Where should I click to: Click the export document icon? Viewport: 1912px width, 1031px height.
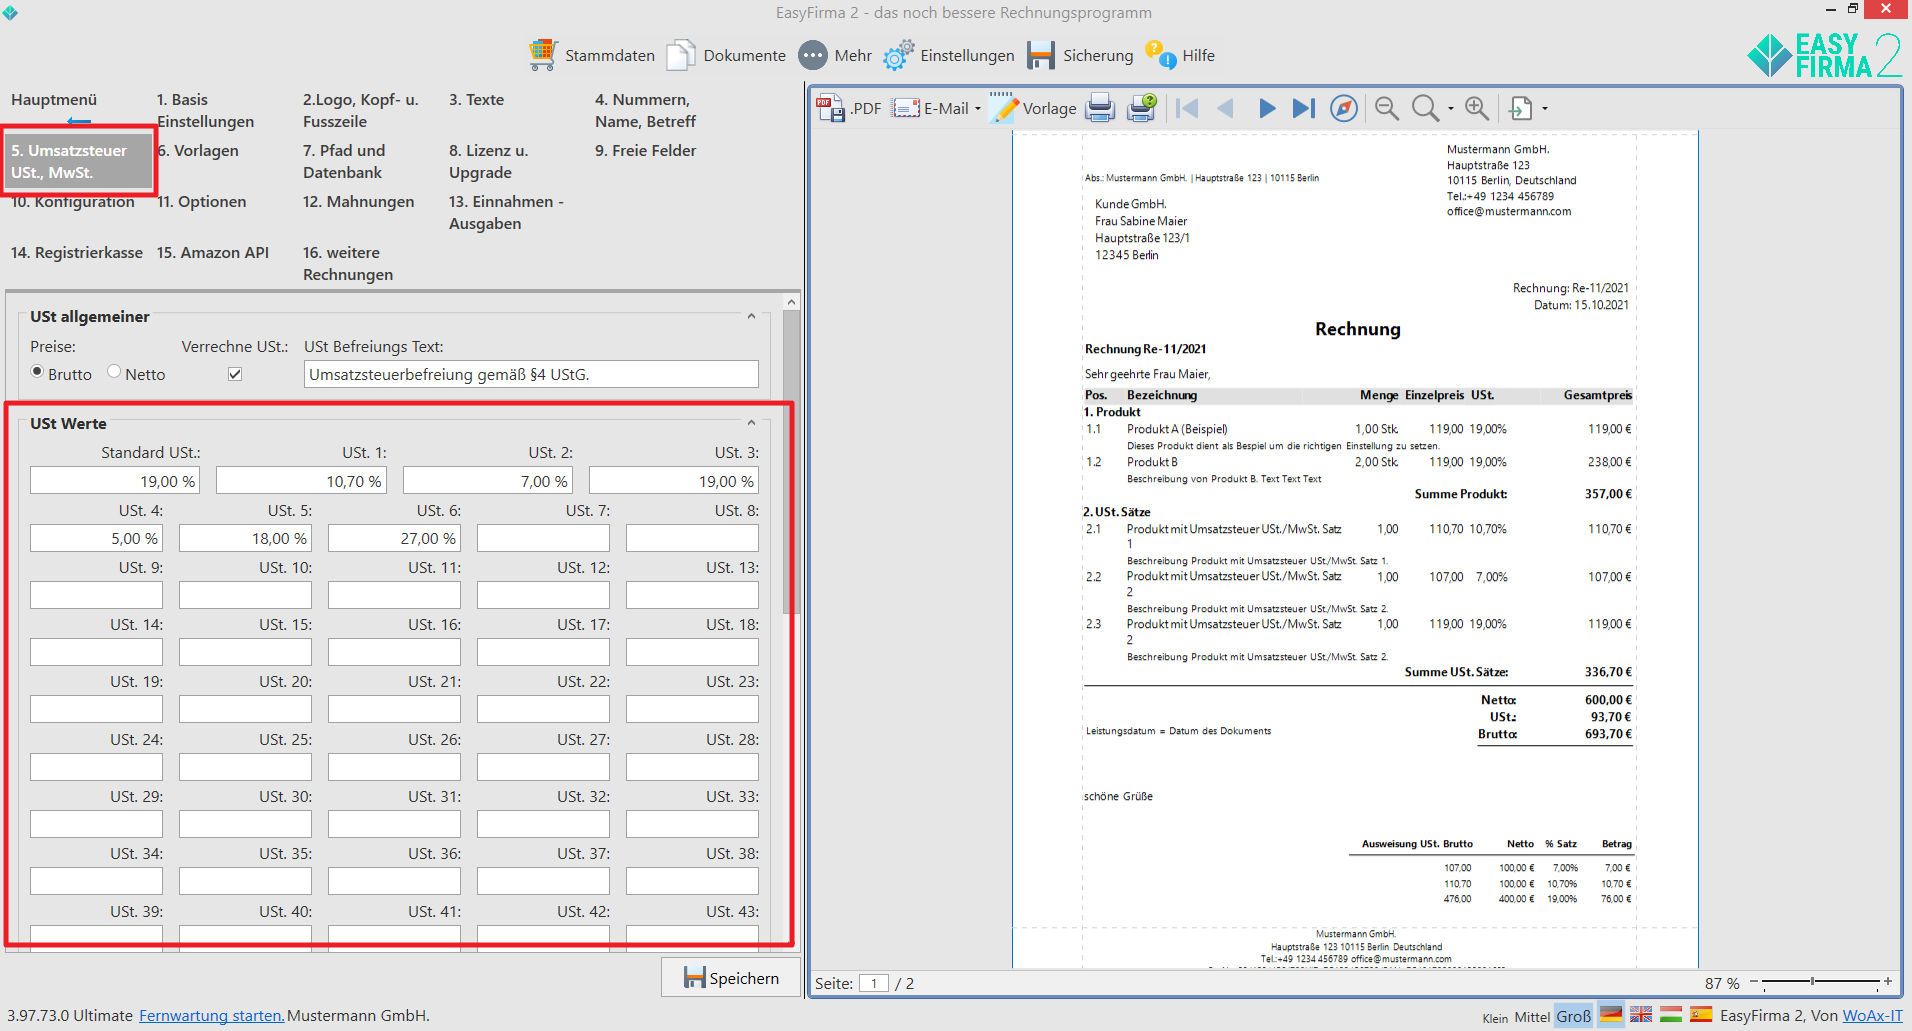[1521, 108]
